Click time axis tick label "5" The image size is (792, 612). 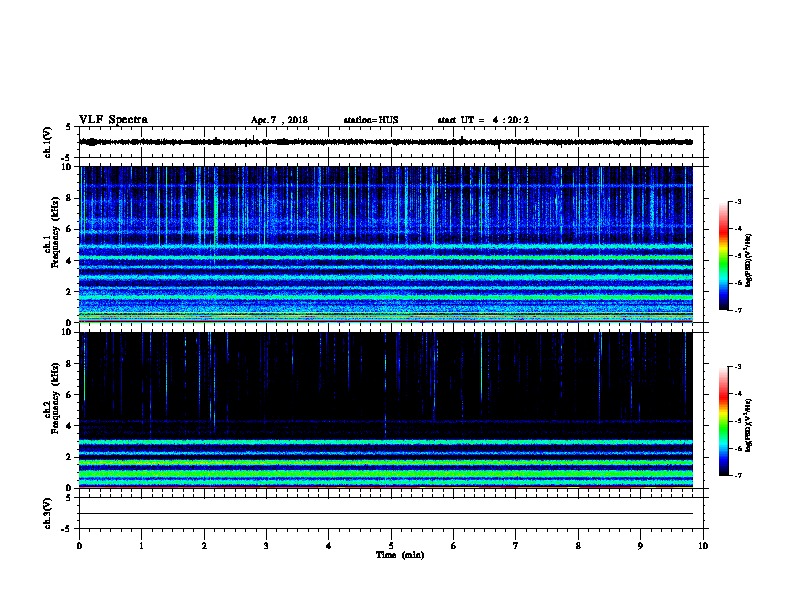(391, 546)
